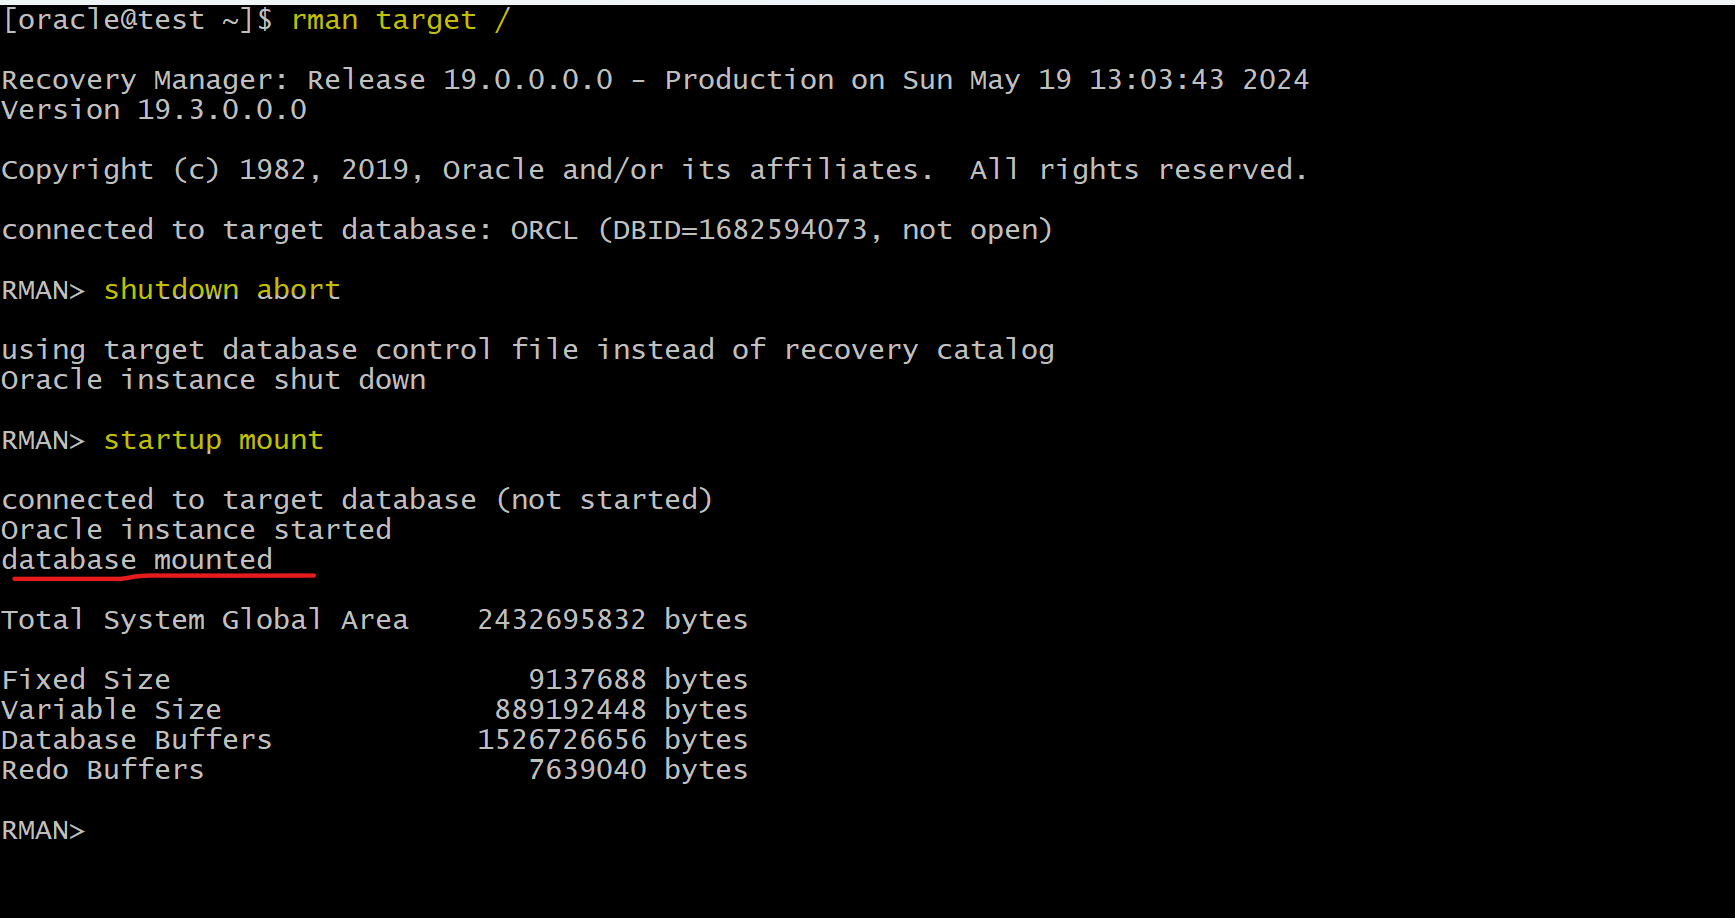This screenshot has width=1735, height=918.
Task: Click the 'Redo Buffers' label
Action: (103, 770)
